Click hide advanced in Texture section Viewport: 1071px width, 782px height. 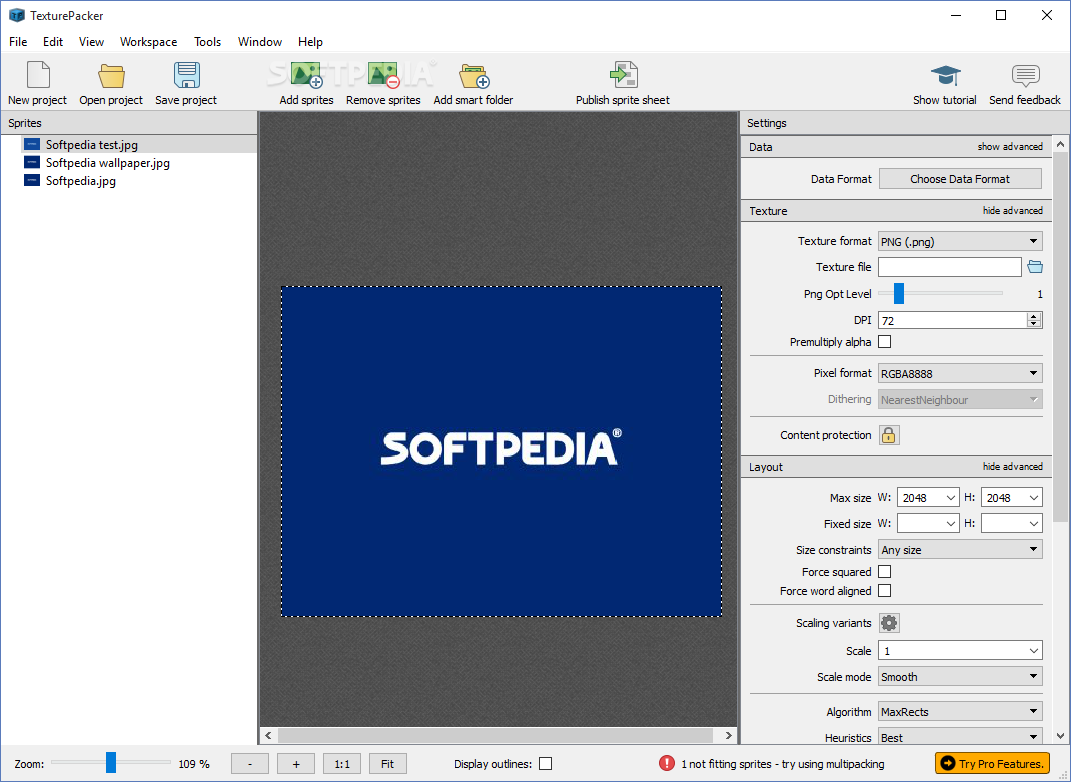tap(1012, 210)
